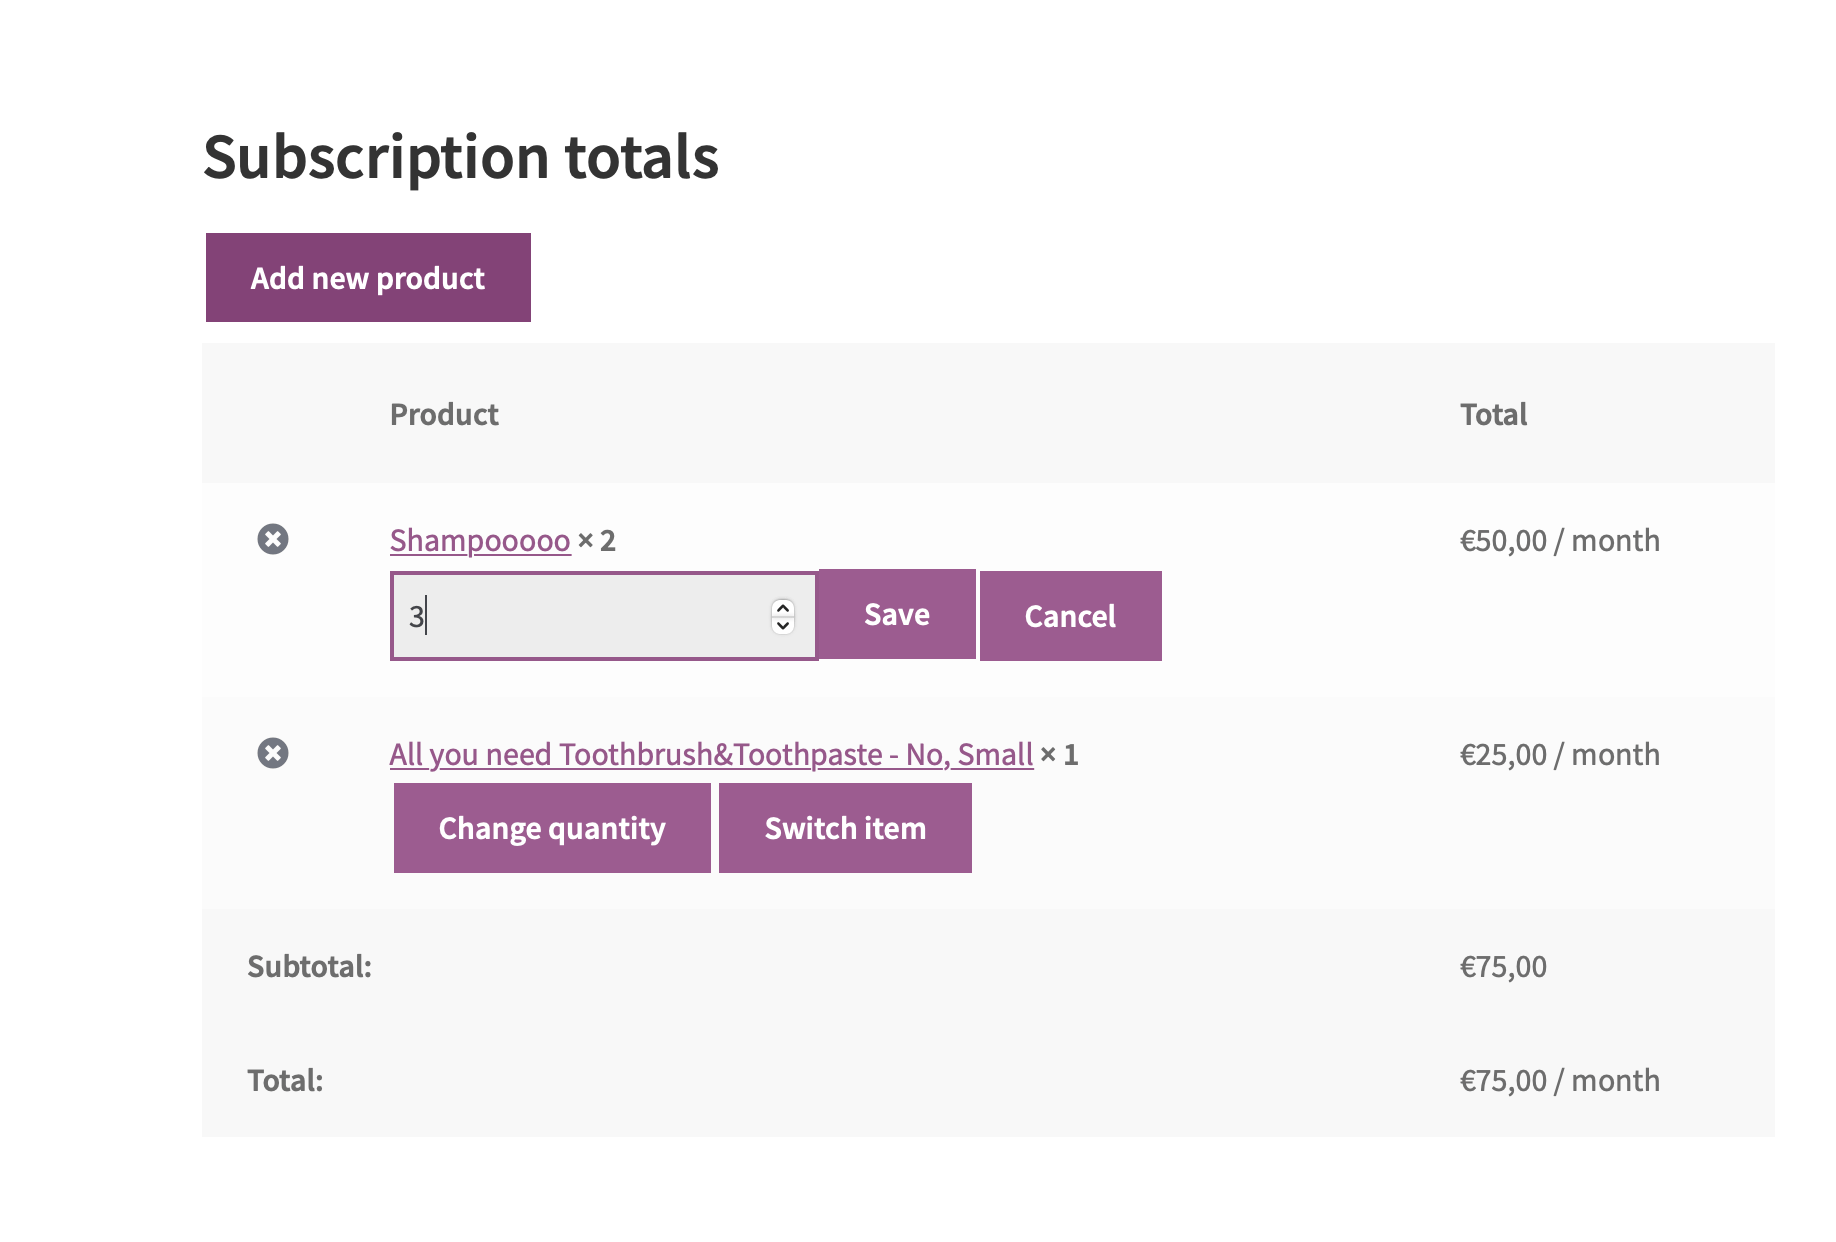Remove the Shampooooo item using its delete icon

[274, 539]
